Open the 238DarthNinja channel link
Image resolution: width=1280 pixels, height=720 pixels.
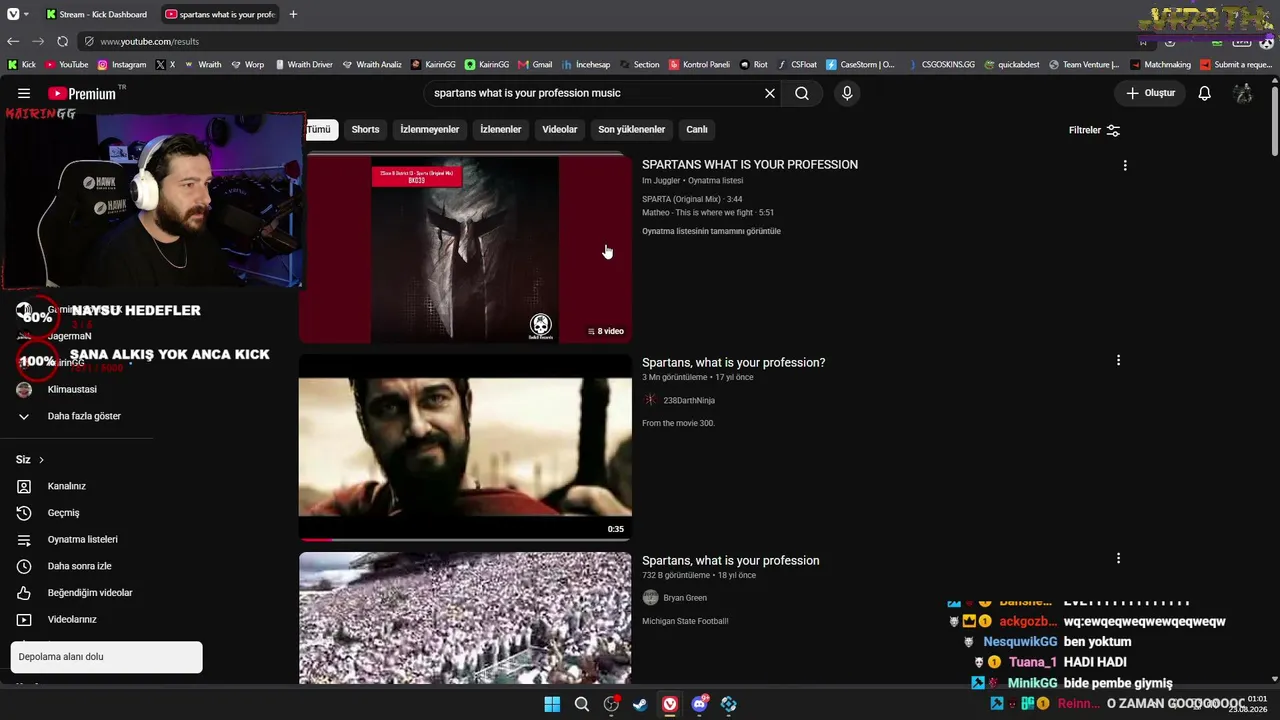(x=689, y=400)
